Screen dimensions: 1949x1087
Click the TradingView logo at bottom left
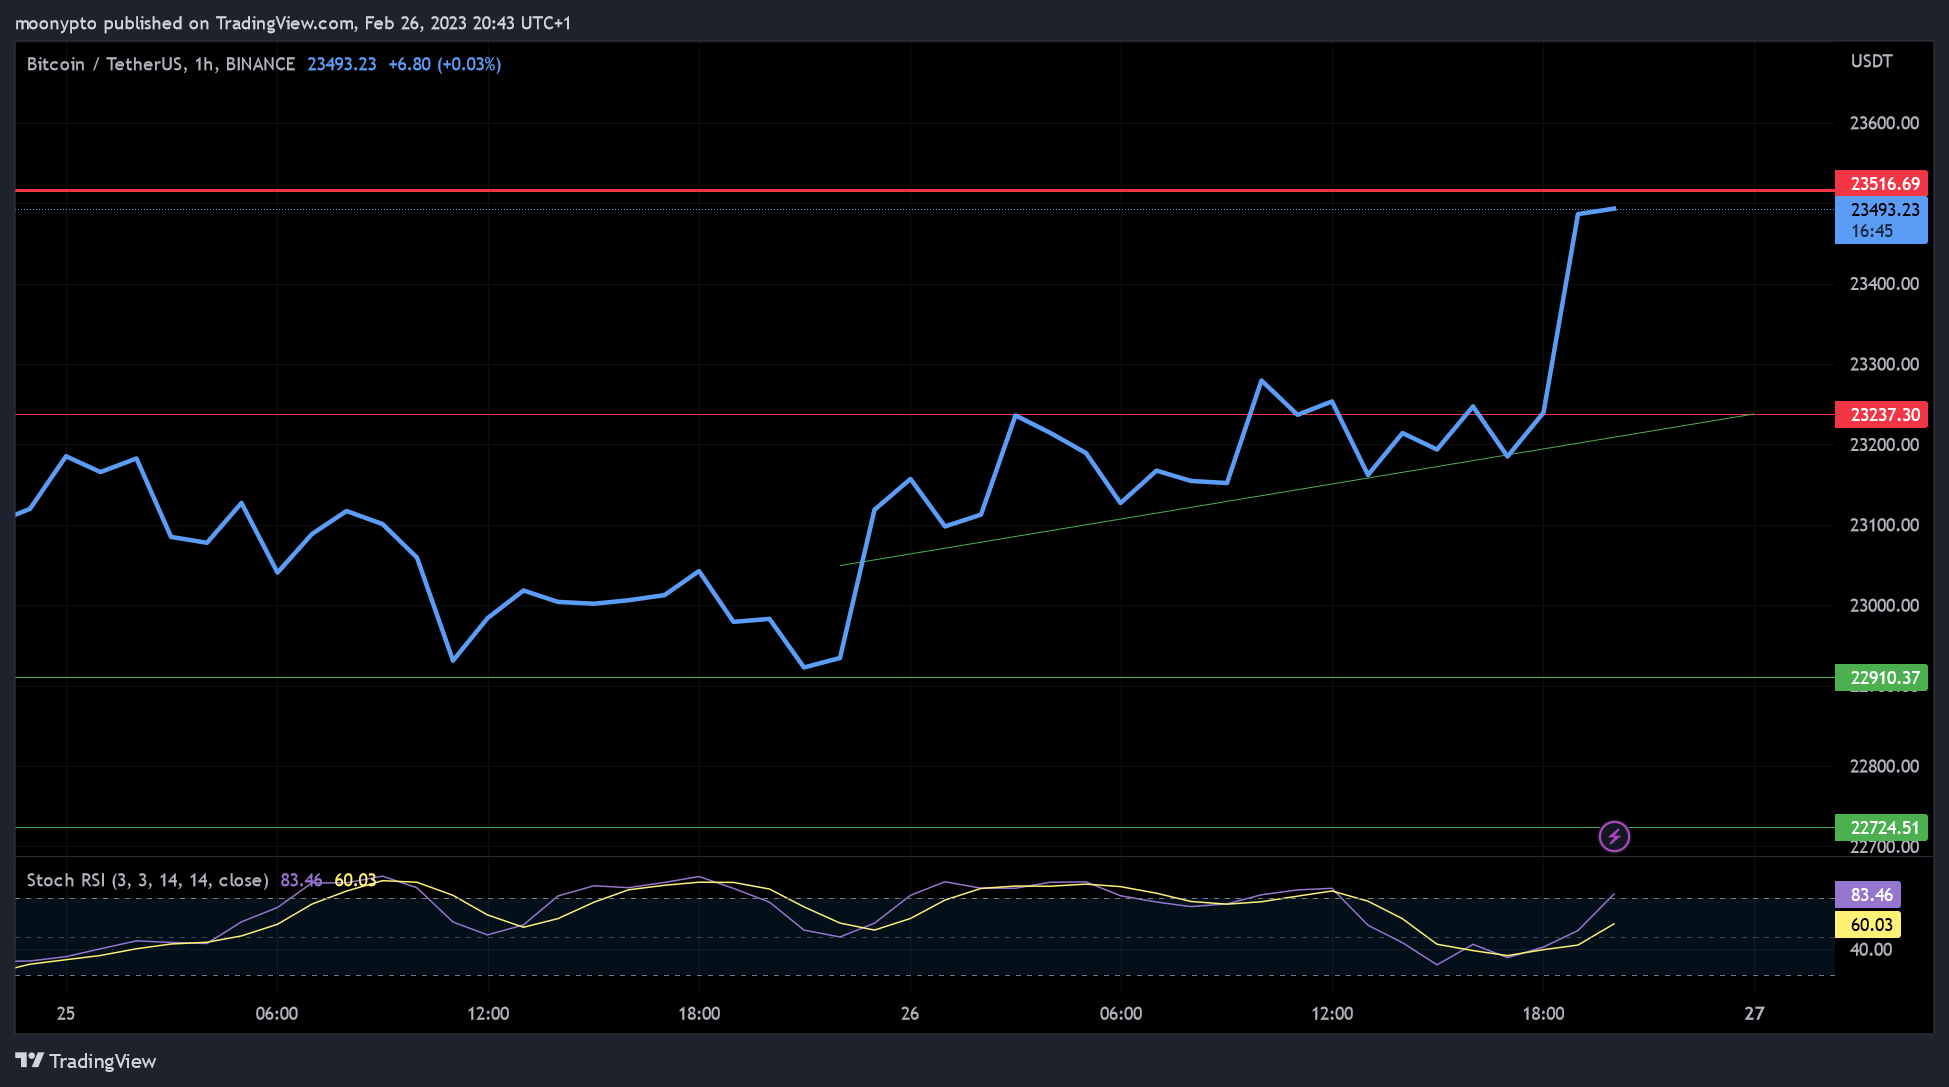point(86,1061)
